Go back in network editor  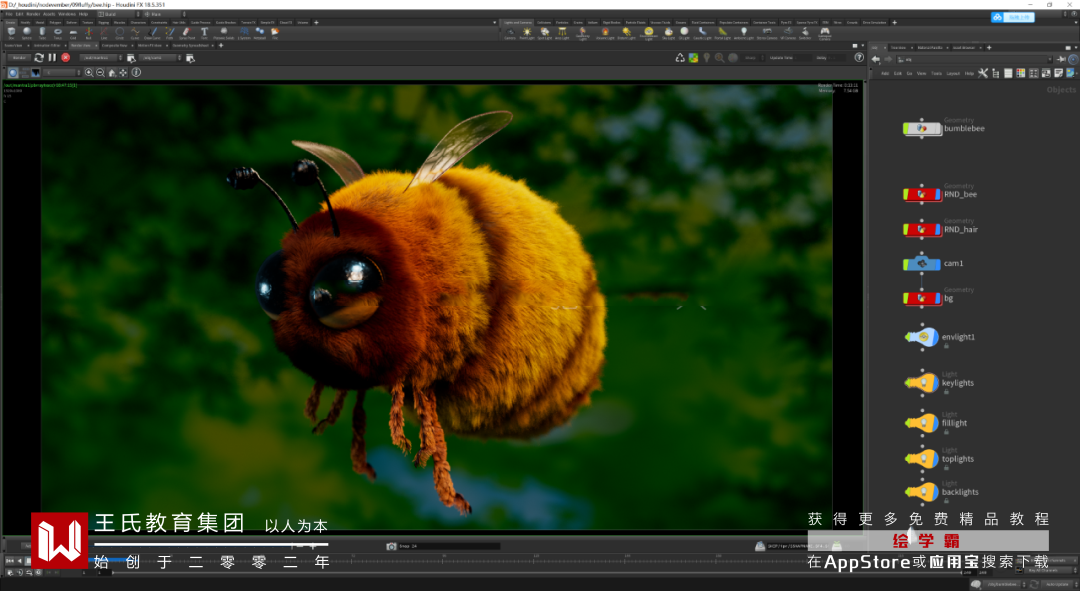tap(876, 59)
